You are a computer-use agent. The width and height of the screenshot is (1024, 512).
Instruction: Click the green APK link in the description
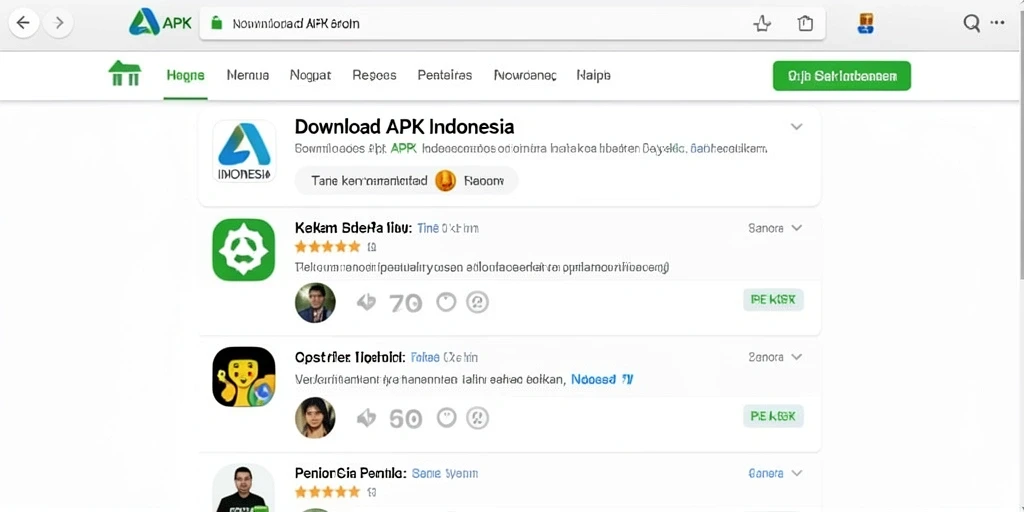(x=404, y=148)
